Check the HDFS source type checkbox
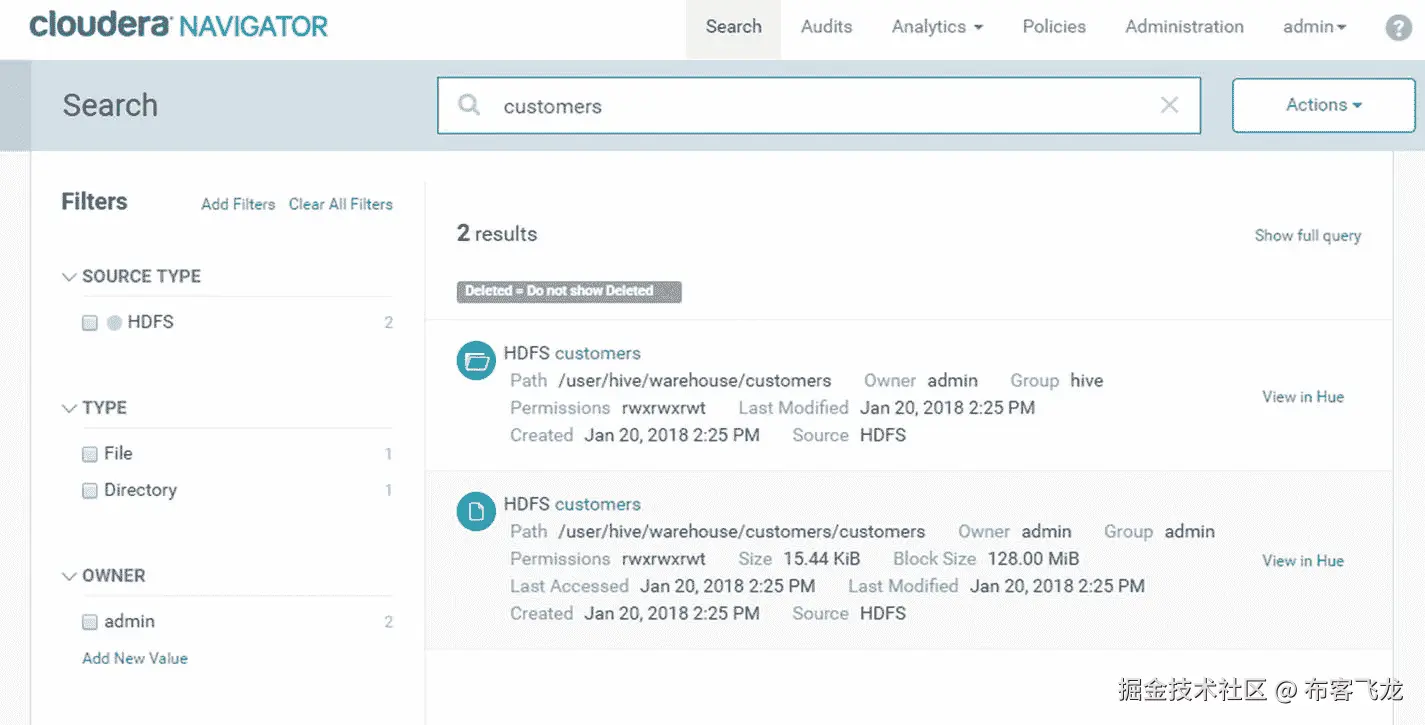The image size is (1425, 725). [x=90, y=323]
